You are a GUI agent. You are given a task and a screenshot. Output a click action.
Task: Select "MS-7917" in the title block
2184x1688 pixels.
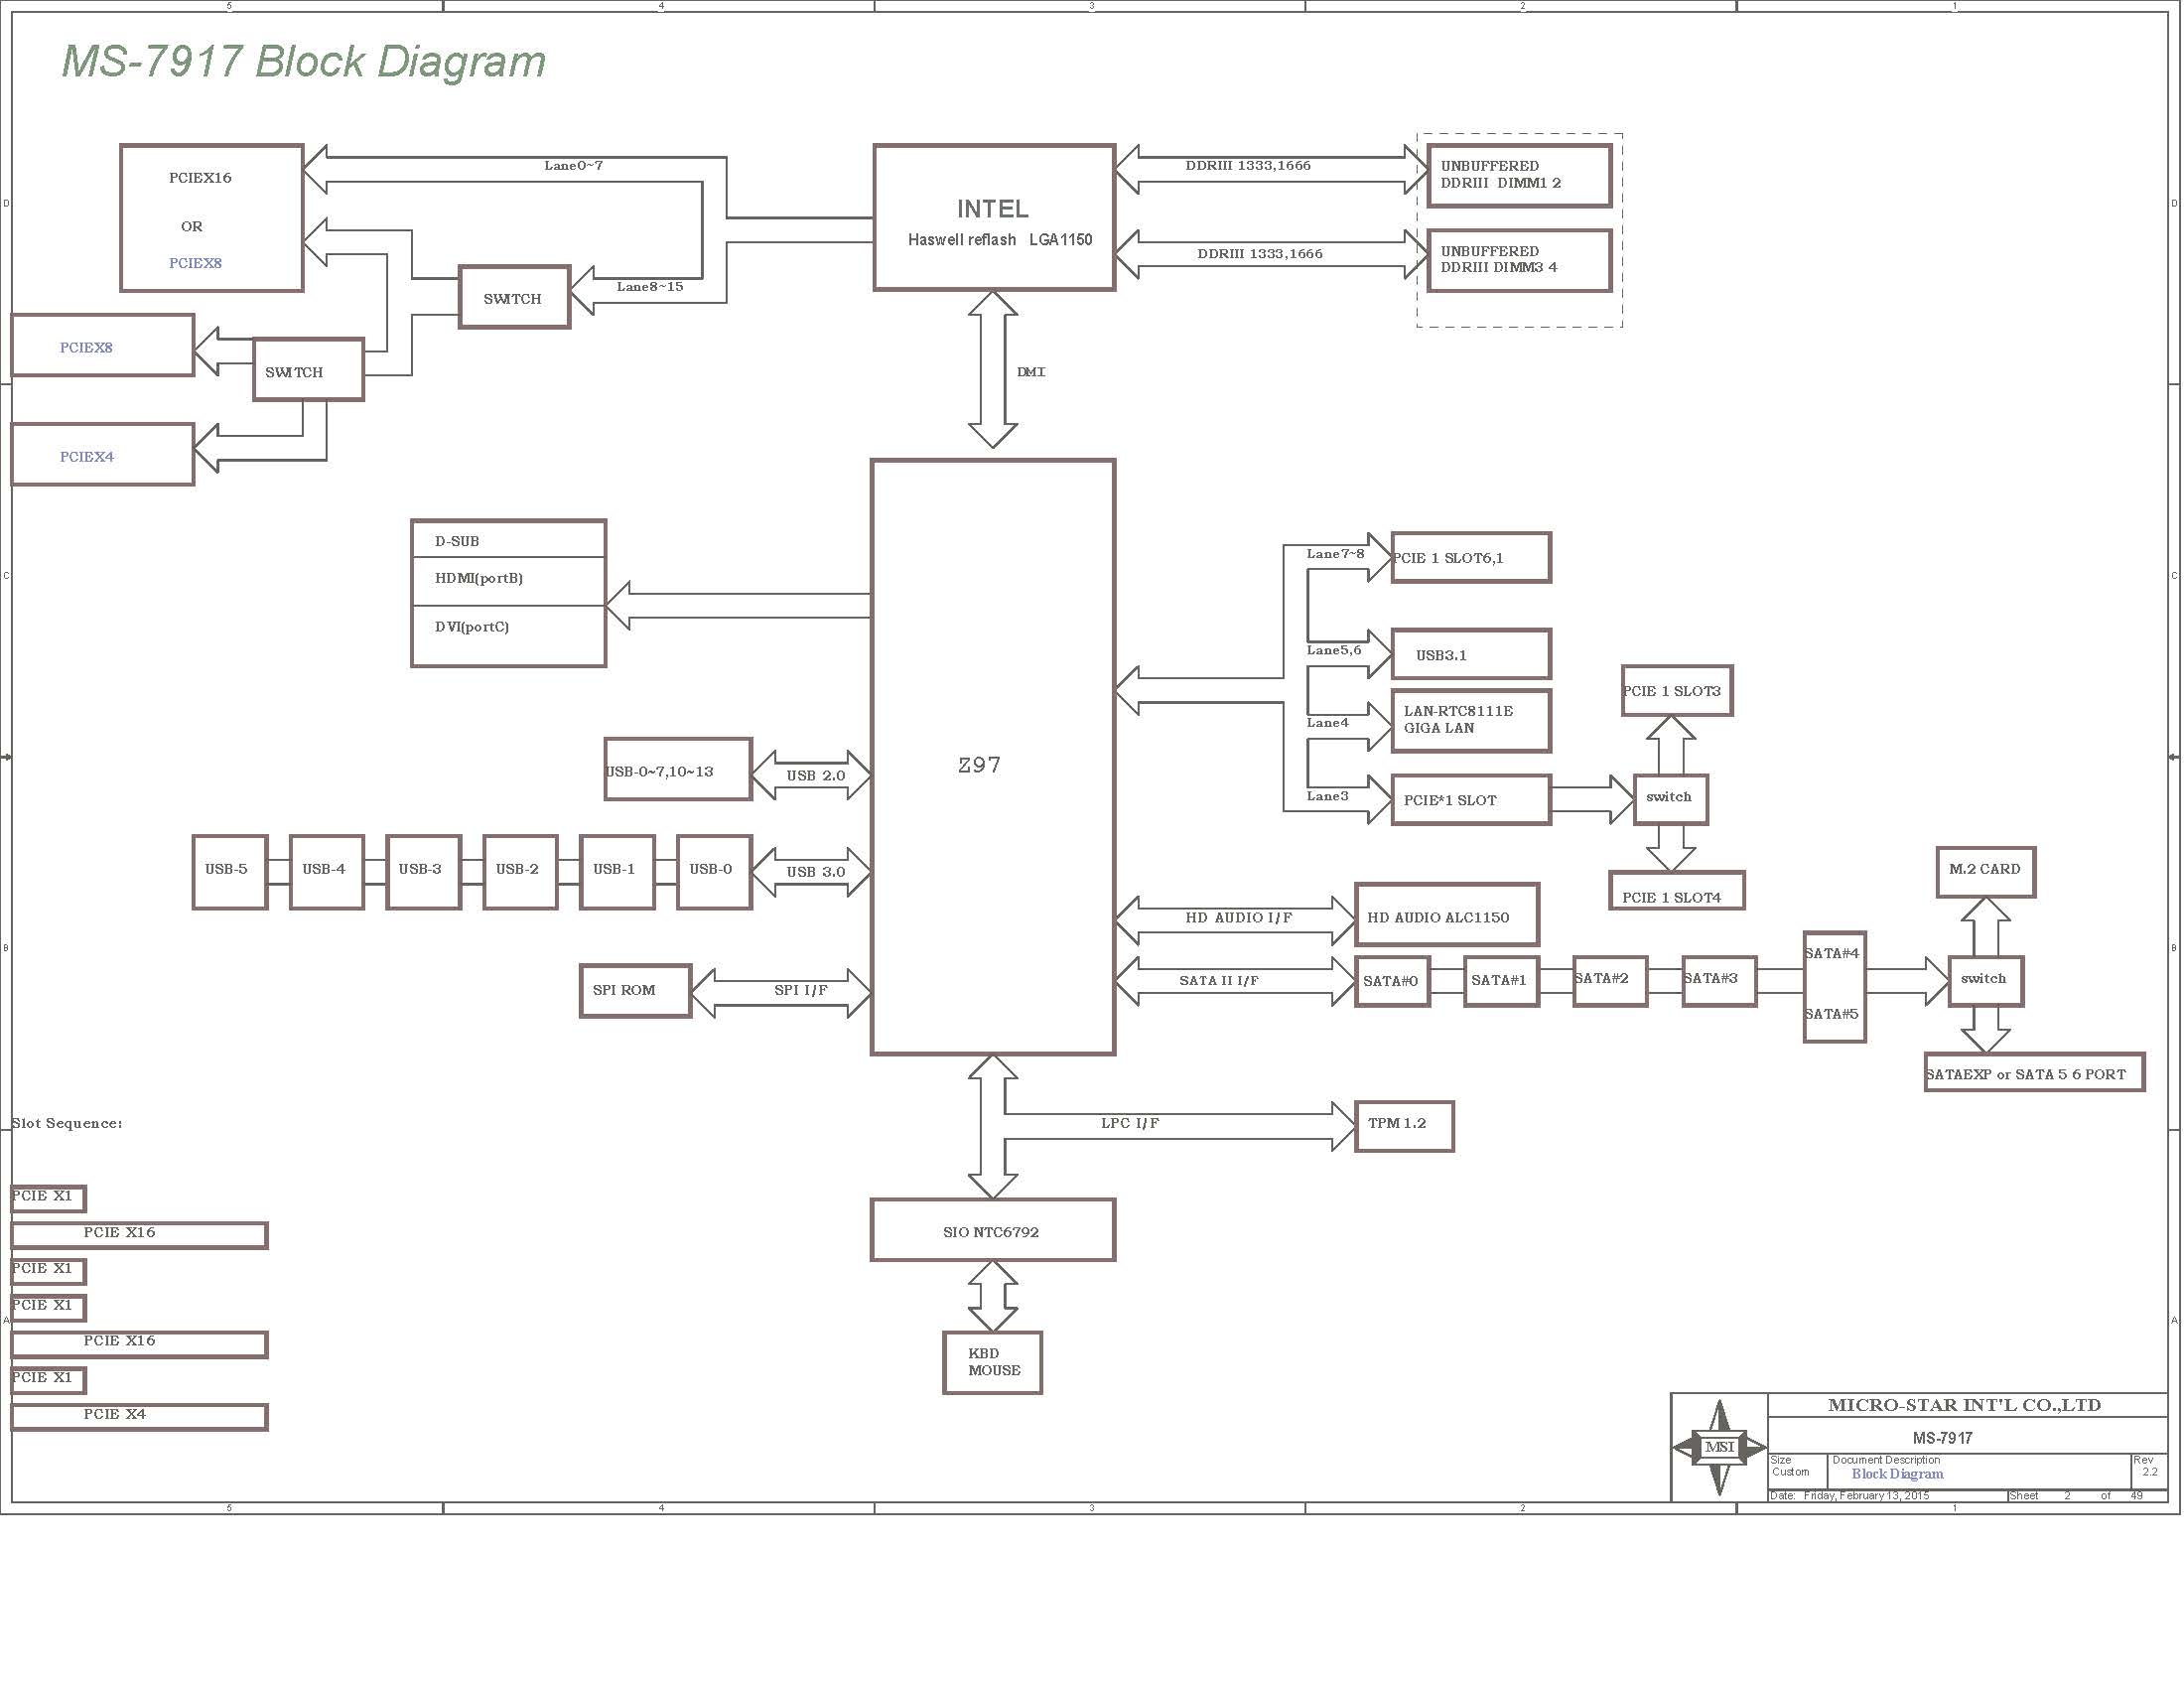[x=1943, y=1438]
